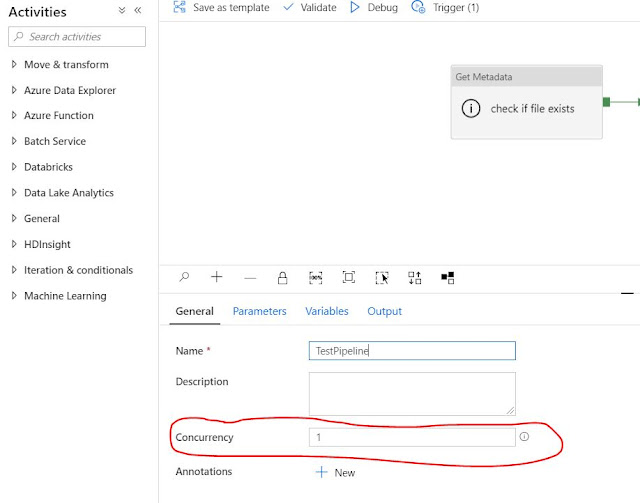Click the Validate label
Screen dimensions: 640x503
tap(318, 7)
